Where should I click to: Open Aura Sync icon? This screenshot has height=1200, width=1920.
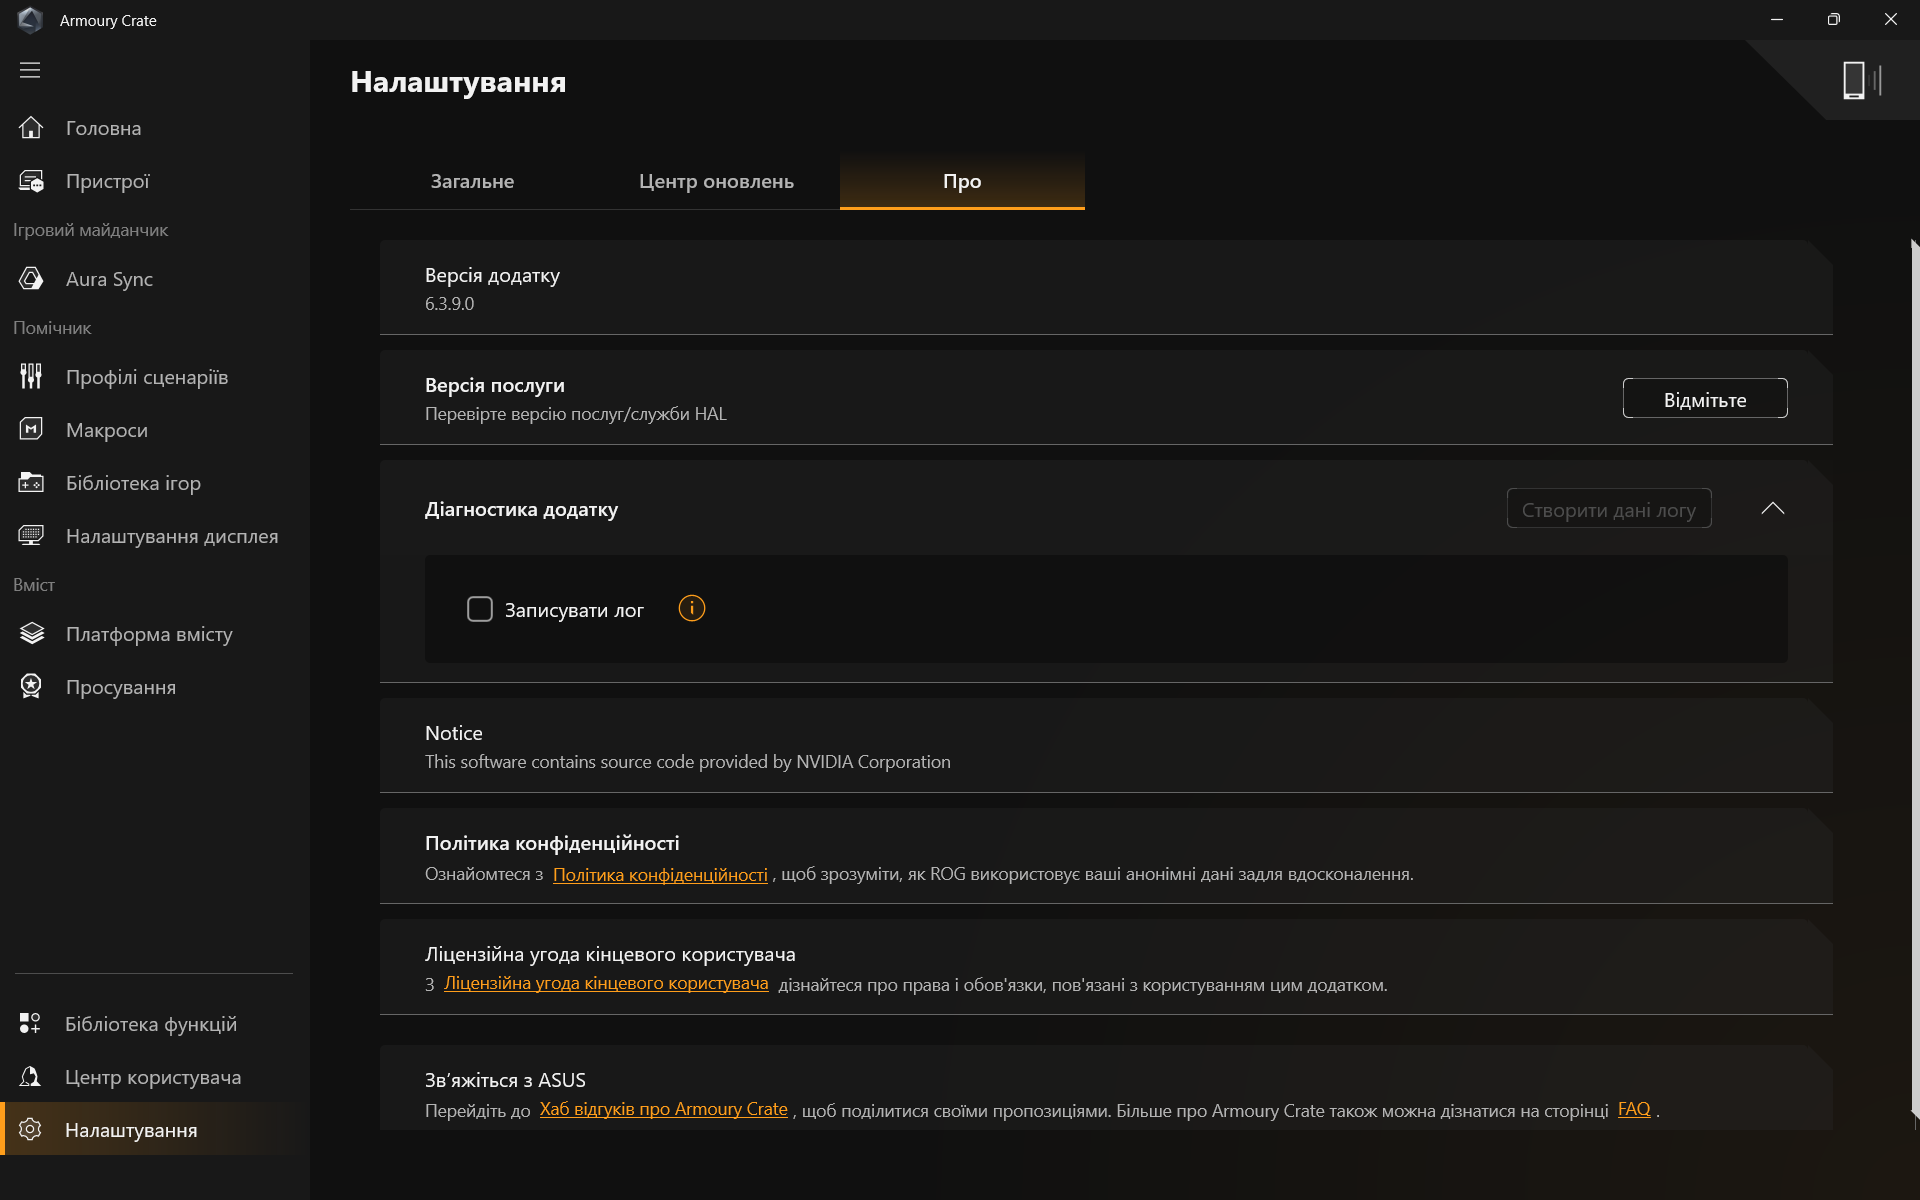tap(31, 279)
